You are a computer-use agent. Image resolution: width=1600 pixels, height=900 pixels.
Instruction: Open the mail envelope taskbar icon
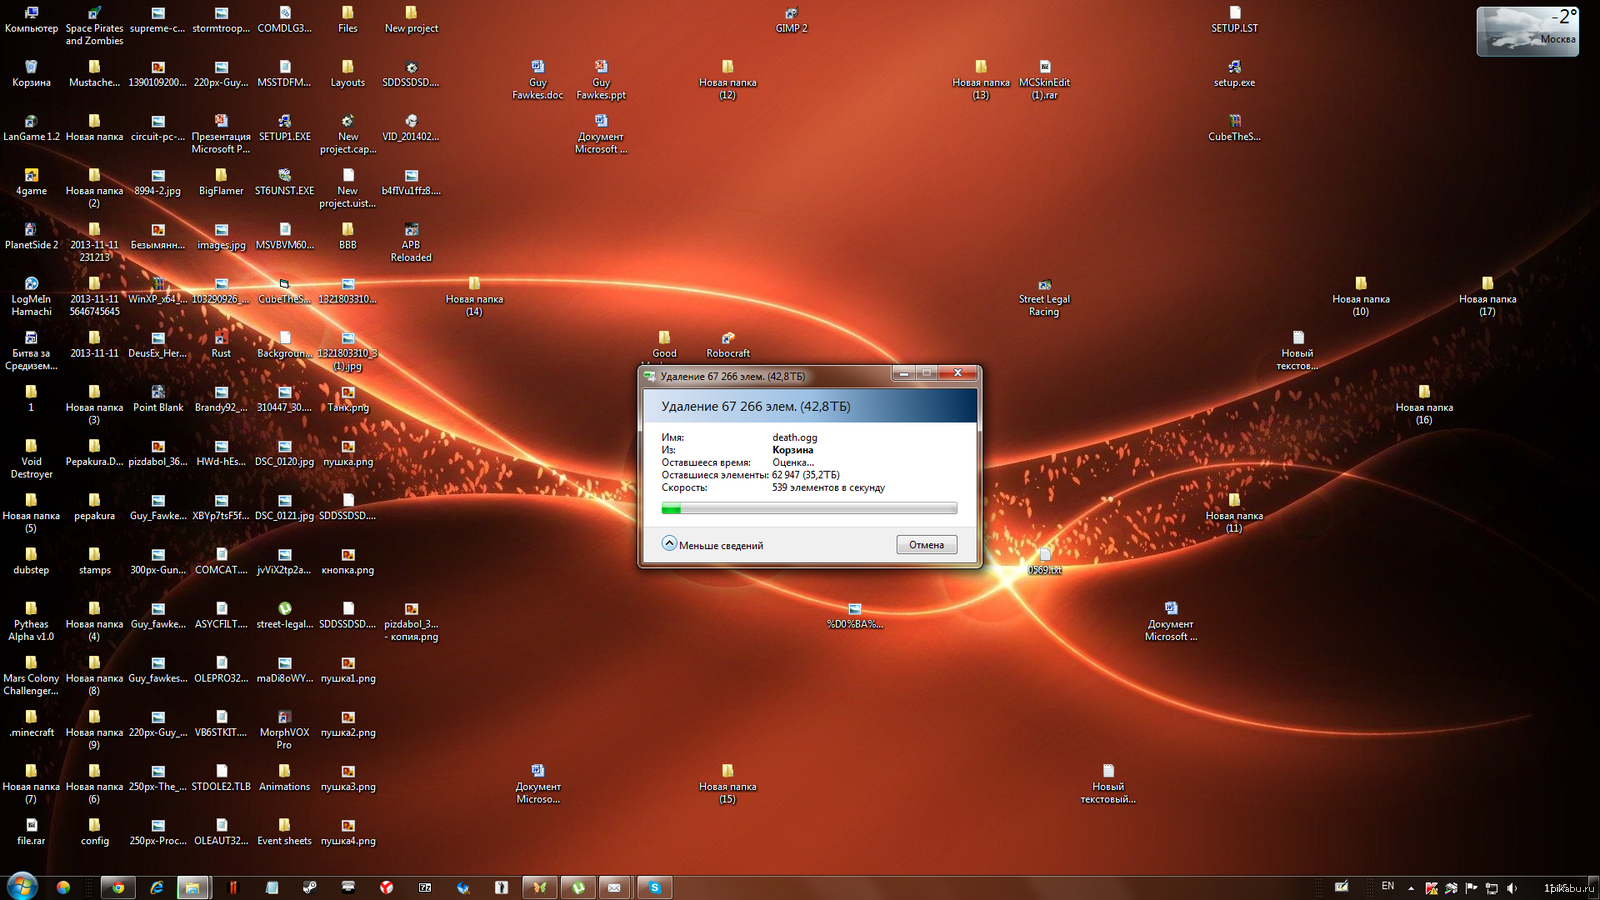click(614, 887)
